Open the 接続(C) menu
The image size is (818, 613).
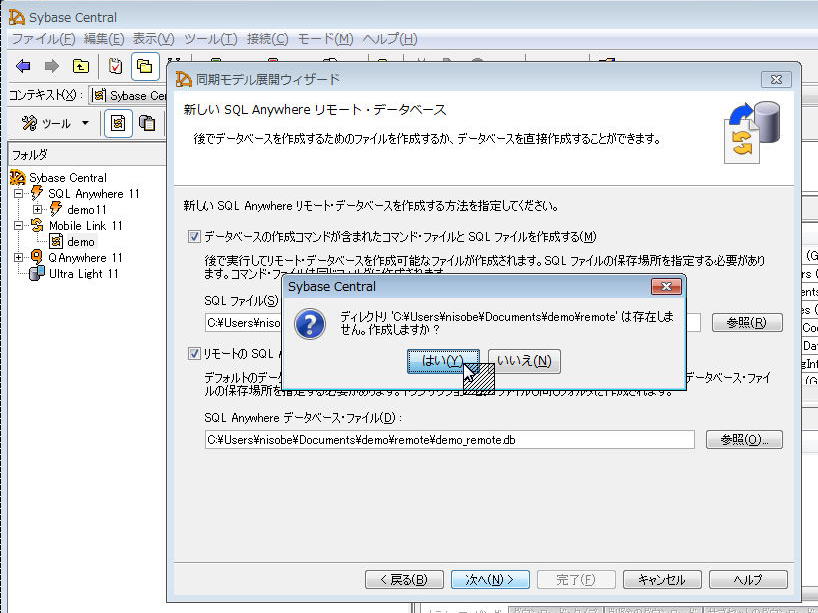click(x=267, y=39)
